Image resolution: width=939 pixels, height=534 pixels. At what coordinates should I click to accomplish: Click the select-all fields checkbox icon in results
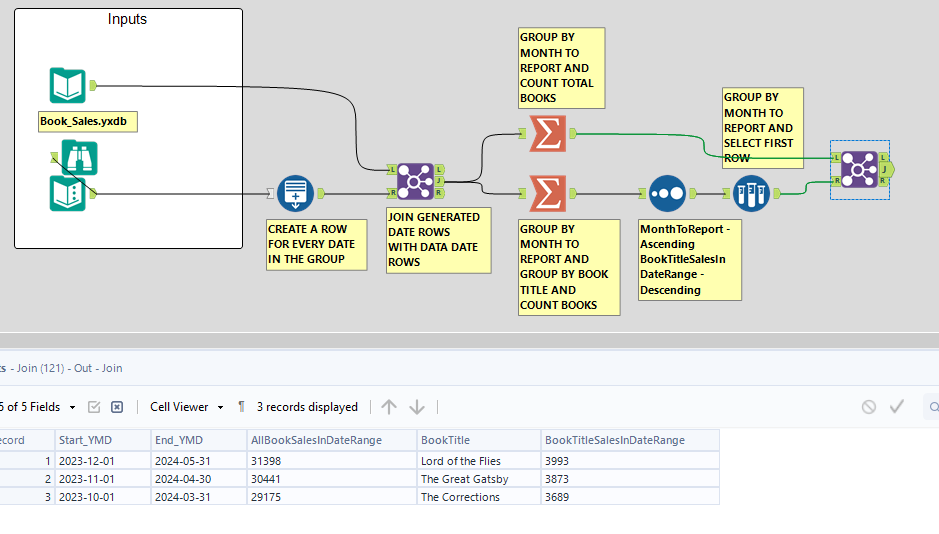coord(94,407)
